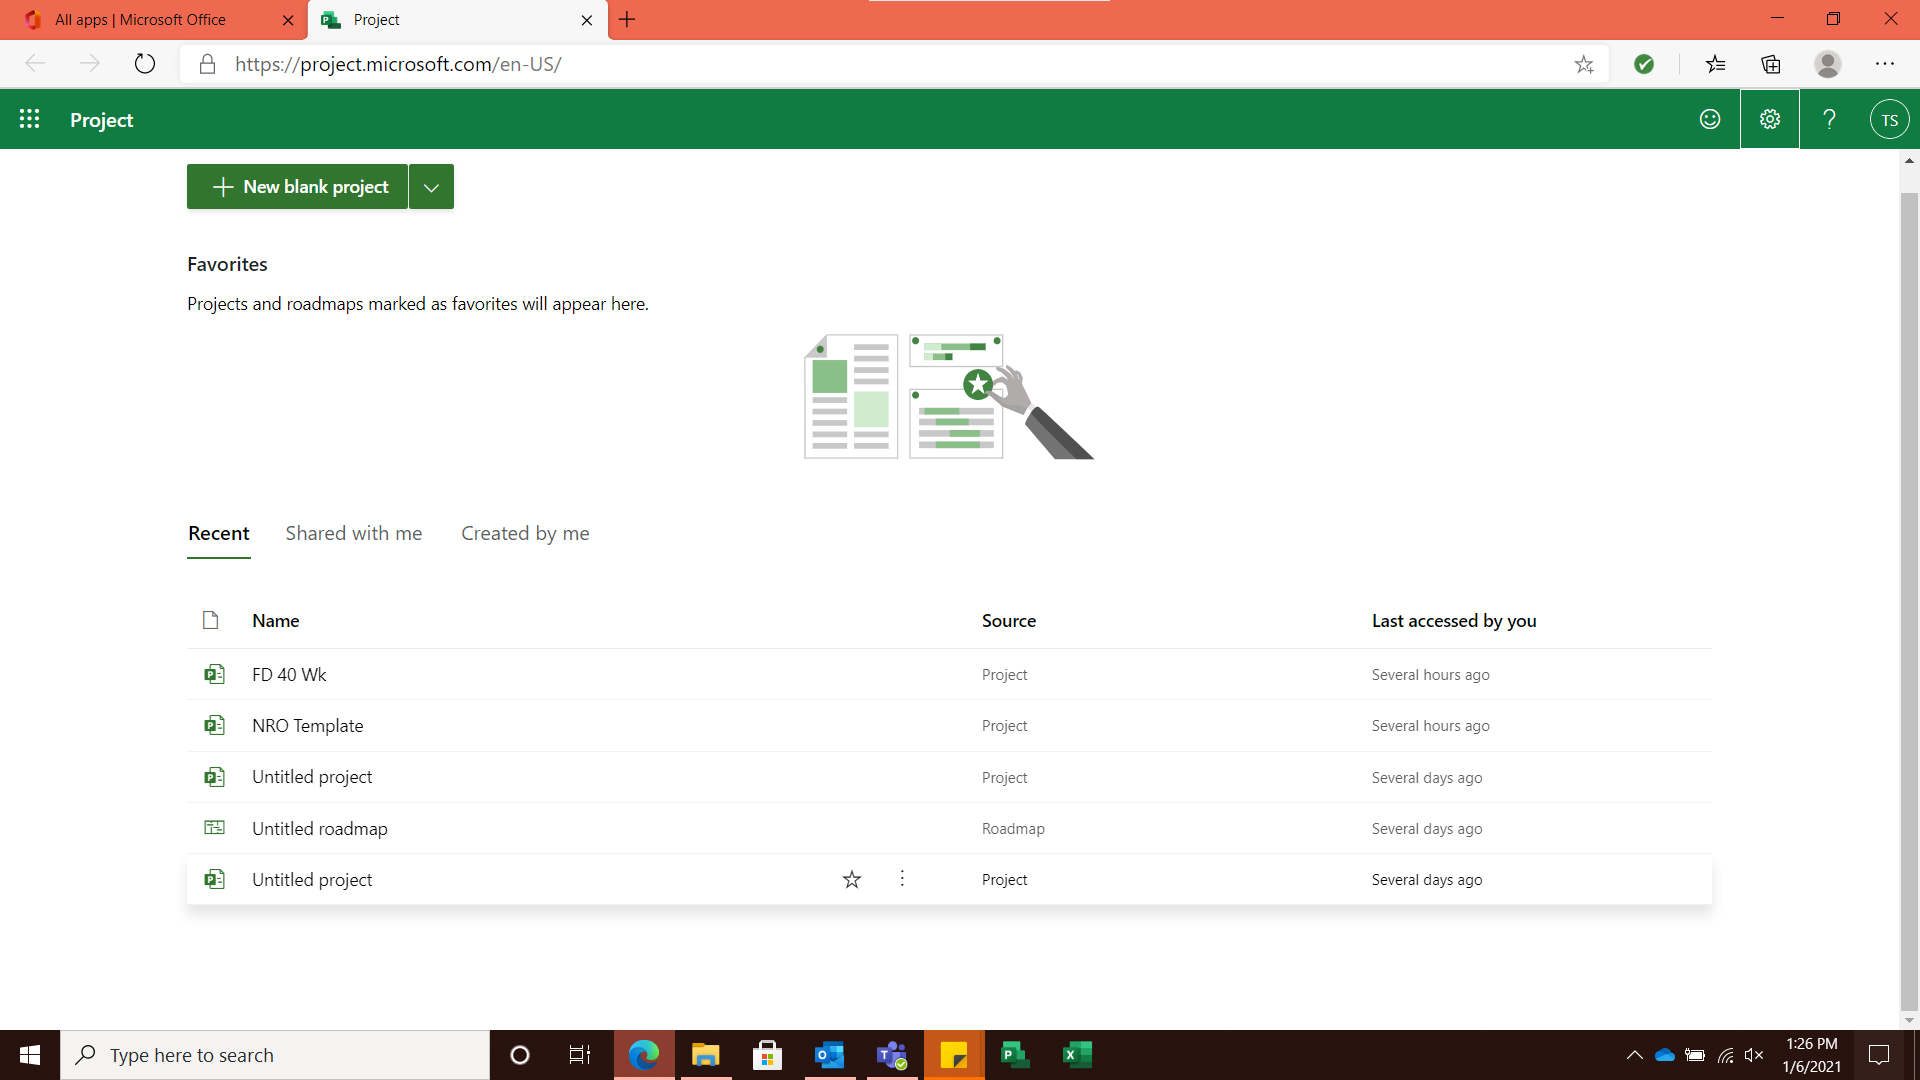This screenshot has width=1920, height=1080.
Task: Create a New blank project
Action: (297, 187)
